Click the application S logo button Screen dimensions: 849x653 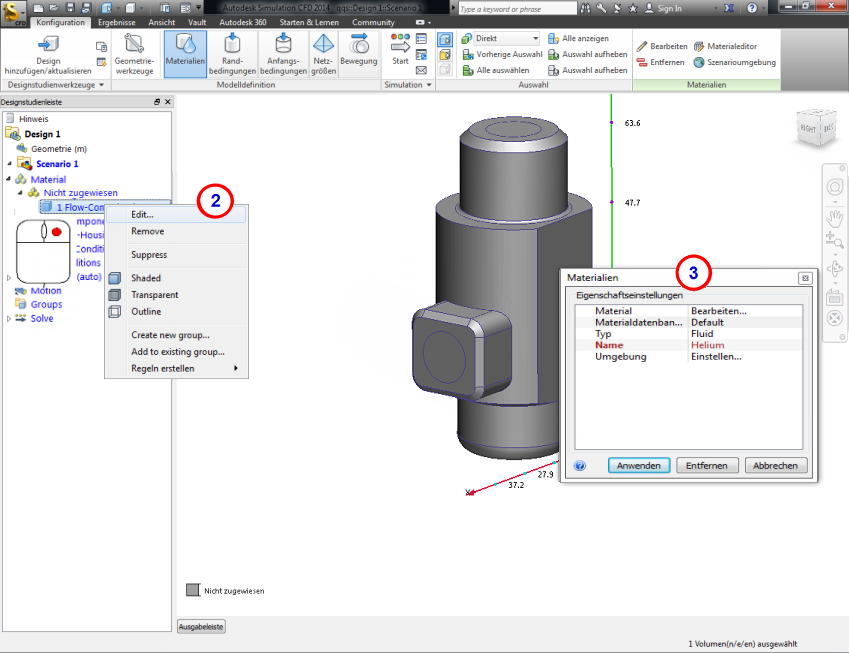tap(14, 12)
